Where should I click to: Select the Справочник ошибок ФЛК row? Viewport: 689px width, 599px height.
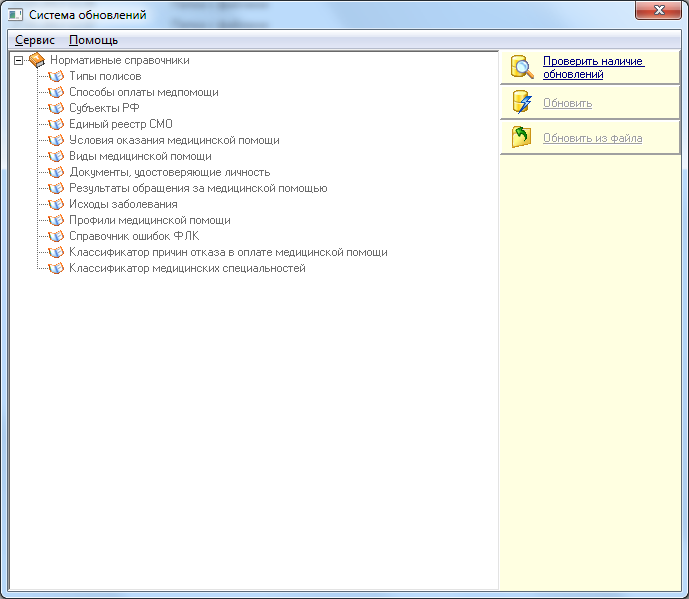coord(134,236)
